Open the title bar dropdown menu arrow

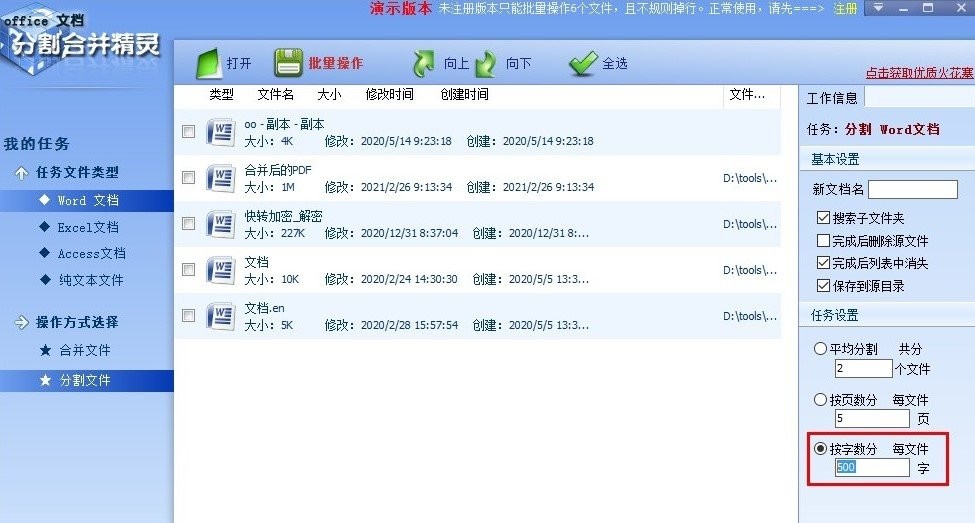point(878,8)
